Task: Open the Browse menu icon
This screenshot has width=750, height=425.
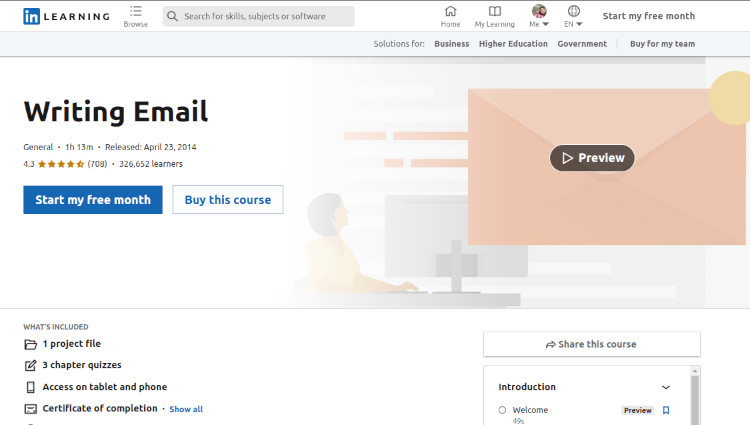Action: tap(136, 11)
